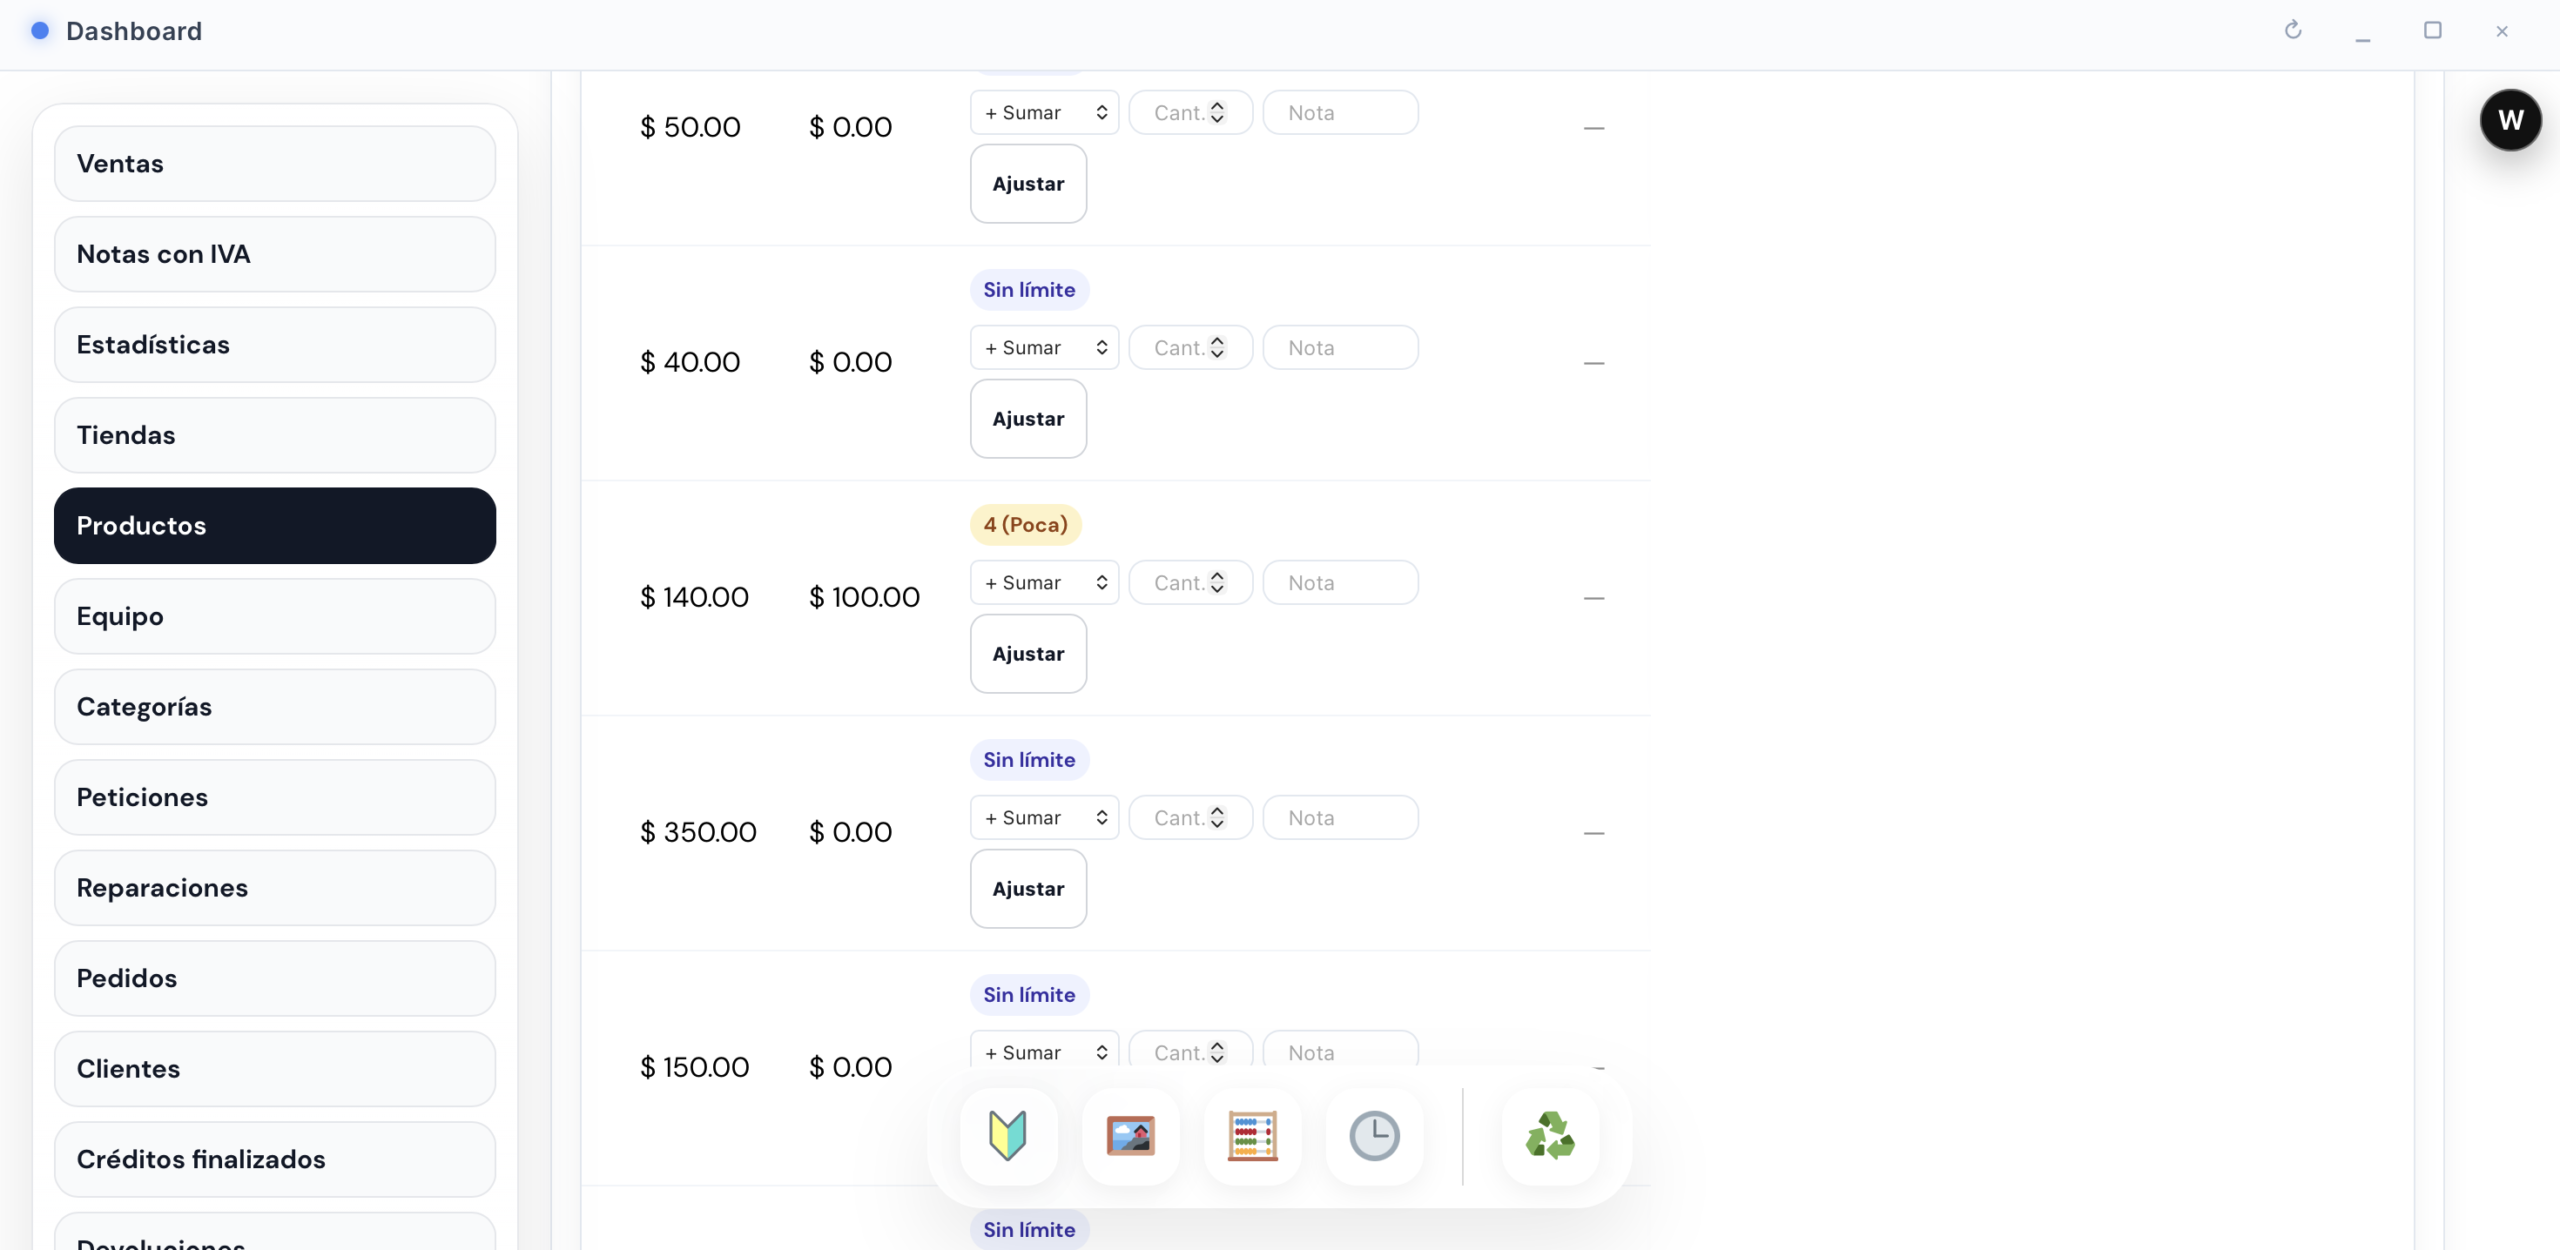
Task: Click Ajustar button in $ 40.00 row
Action: (x=1028, y=419)
